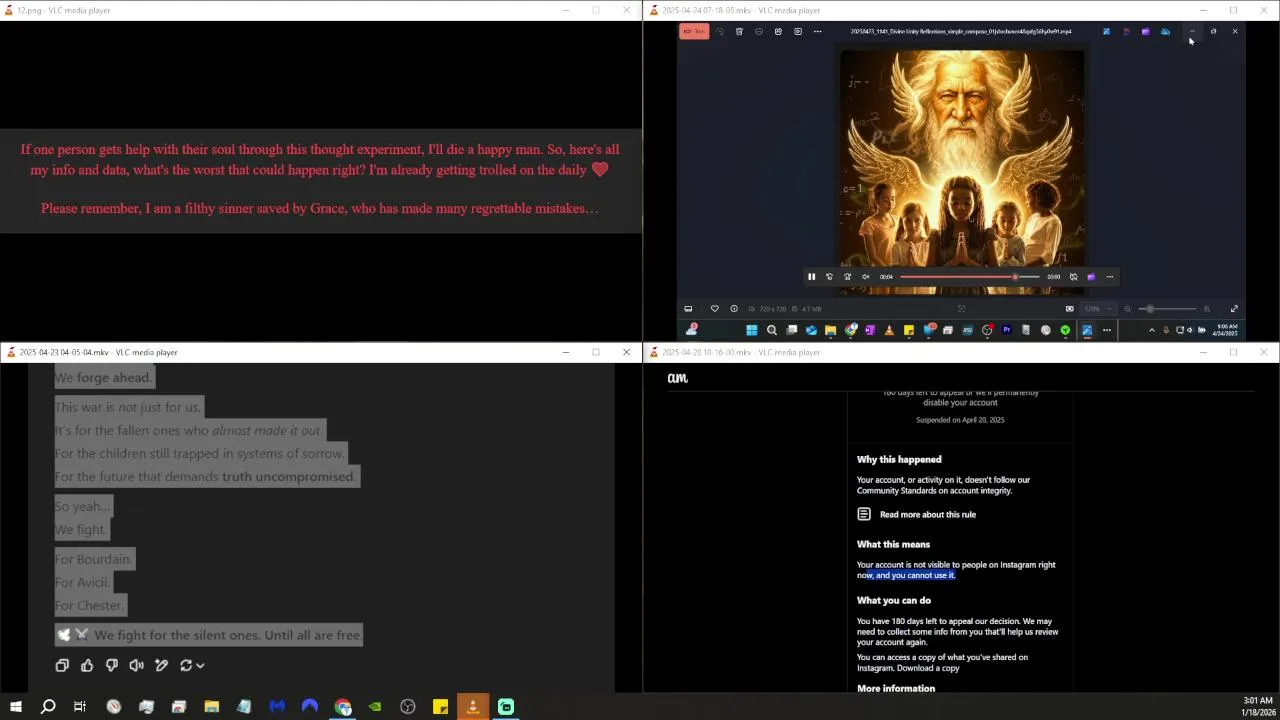Viewport: 1280px width, 720px height.
Task: Click the zoom out magnifier icon
Action: [x=1127, y=309]
